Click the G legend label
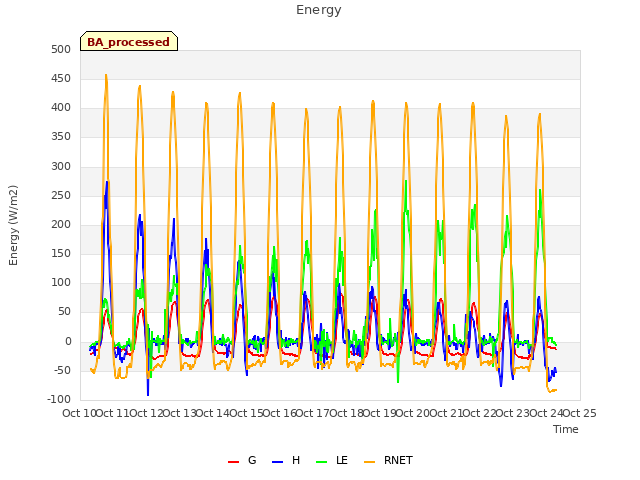 click(252, 460)
